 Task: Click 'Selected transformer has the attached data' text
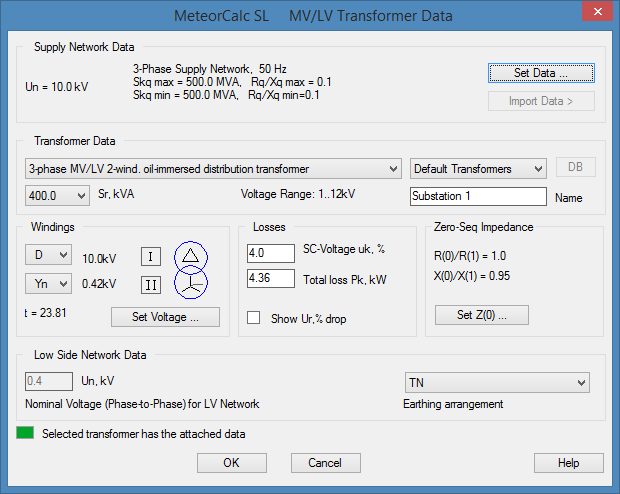click(x=144, y=434)
